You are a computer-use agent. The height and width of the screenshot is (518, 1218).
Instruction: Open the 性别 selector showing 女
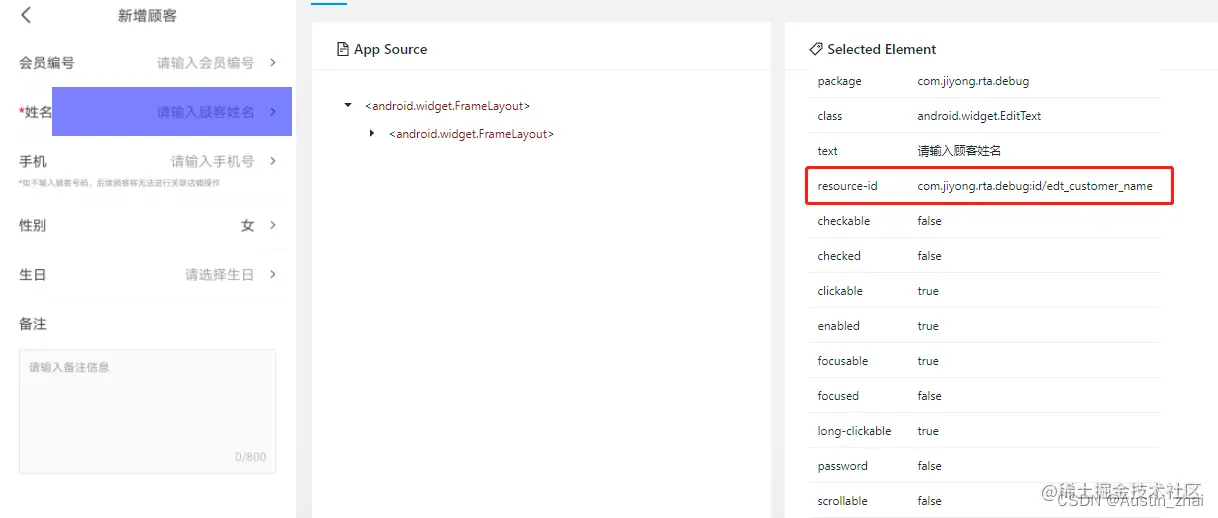point(247,226)
